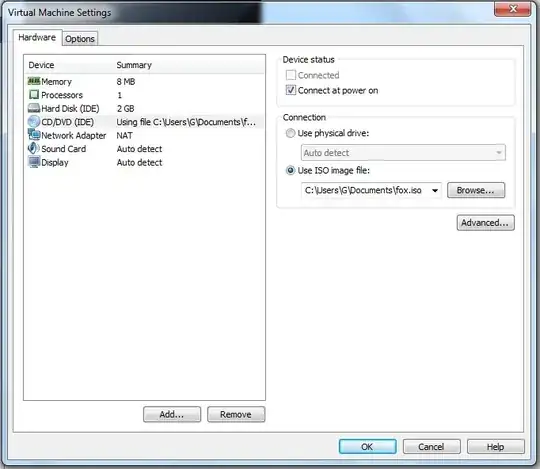Click the CD/DVD (IDE) disc icon
The height and width of the screenshot is (469, 540).
click(34, 122)
